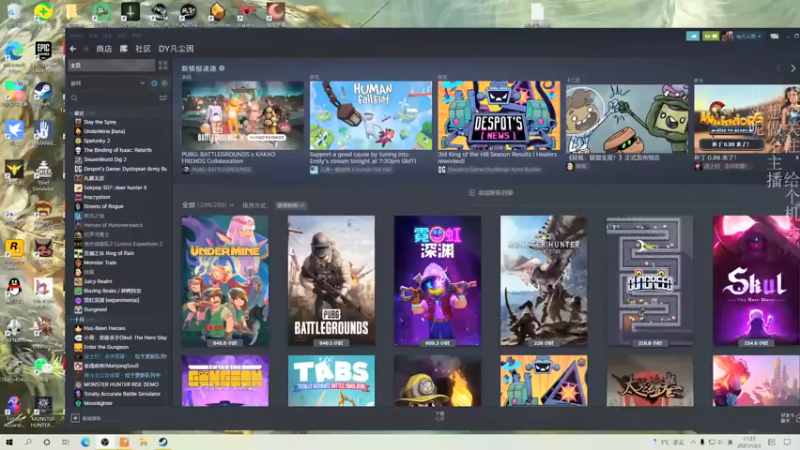Open downloads manager at the bottom center
This screenshot has height=450, width=800.
(440, 416)
